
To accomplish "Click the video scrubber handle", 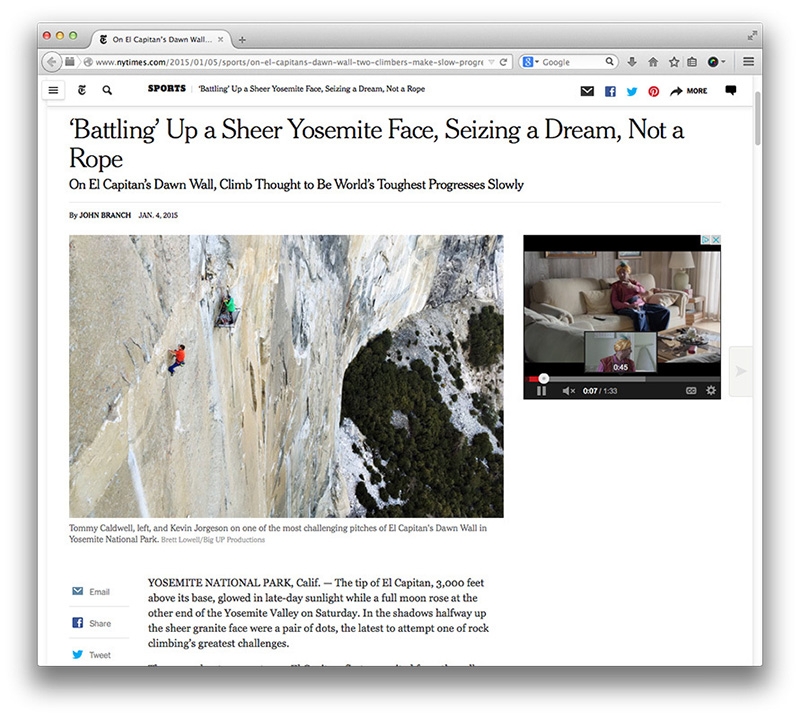I will pyautogui.click(x=544, y=379).
